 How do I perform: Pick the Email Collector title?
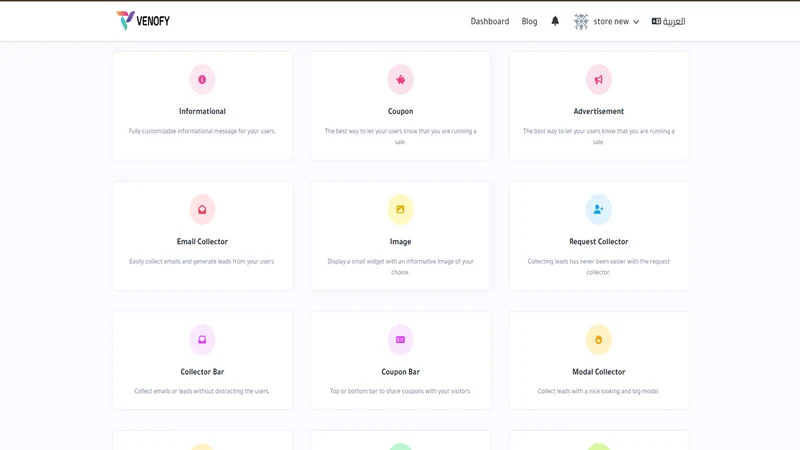coord(202,241)
